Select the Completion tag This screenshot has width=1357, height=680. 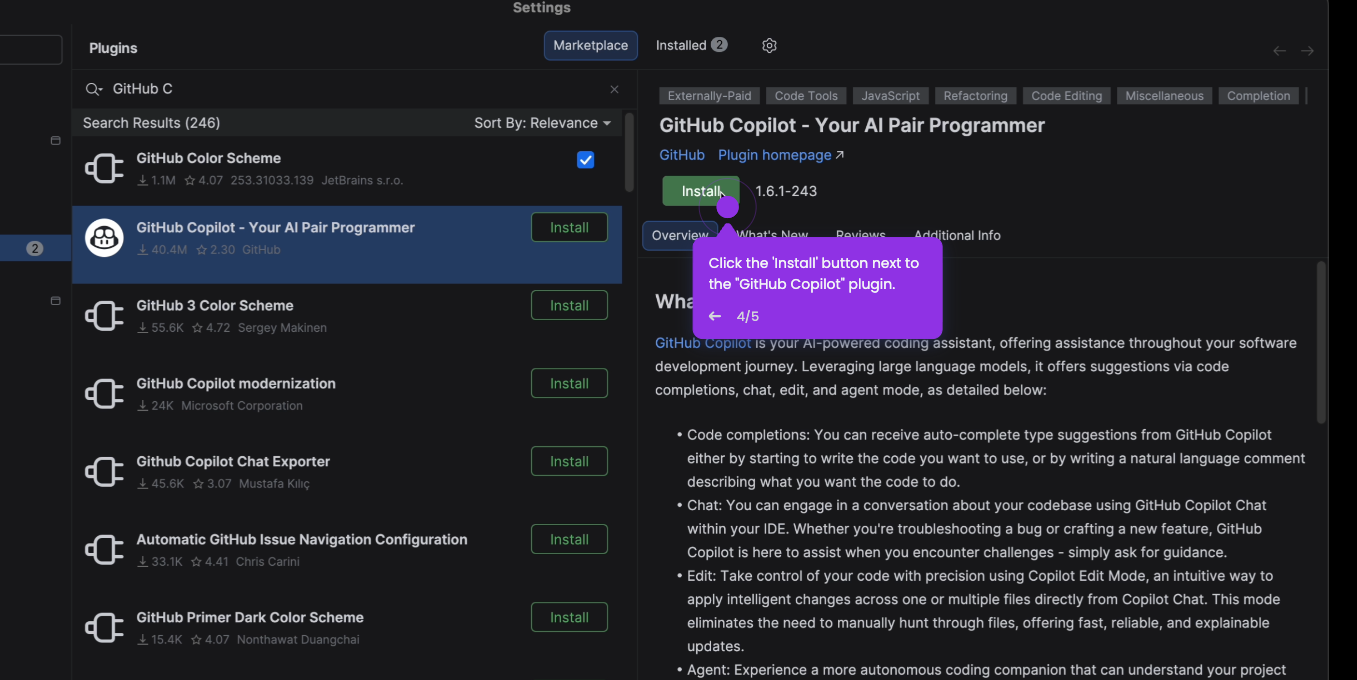pos(1259,96)
